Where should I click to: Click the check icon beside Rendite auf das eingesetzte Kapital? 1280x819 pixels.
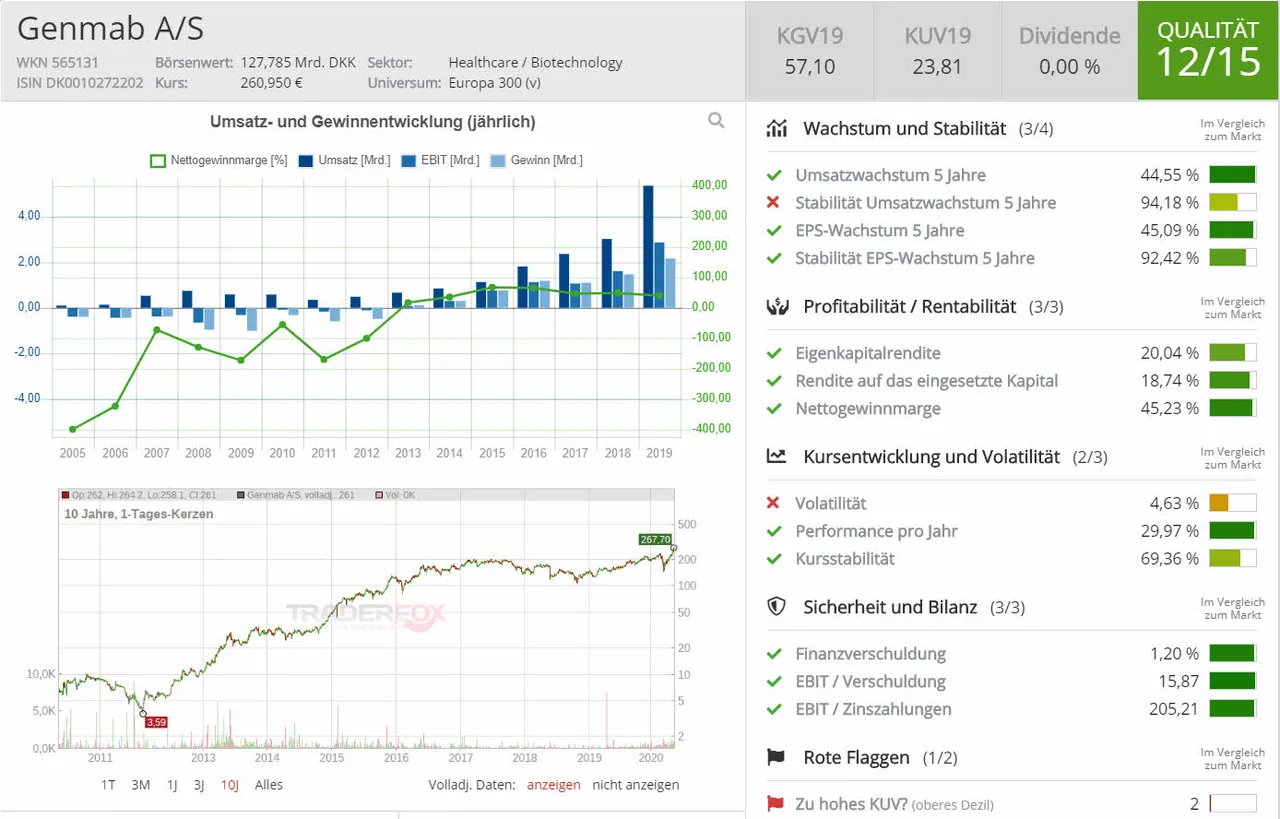pyautogui.click(x=773, y=380)
